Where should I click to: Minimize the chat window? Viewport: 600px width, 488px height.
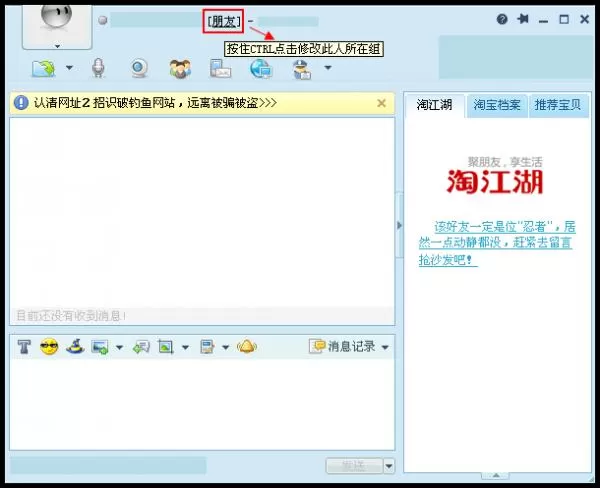(543, 21)
